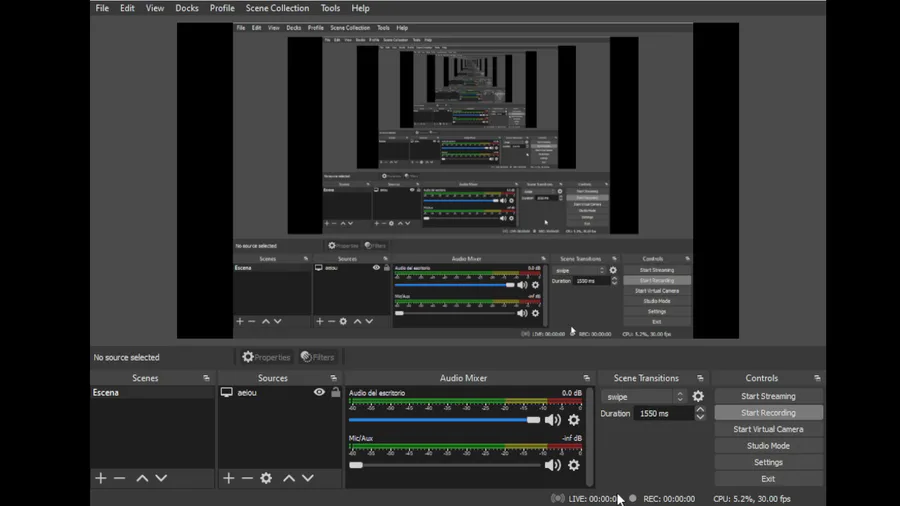Open source properties gear in Sources toolbar
This screenshot has width=900, height=506.
click(266, 478)
